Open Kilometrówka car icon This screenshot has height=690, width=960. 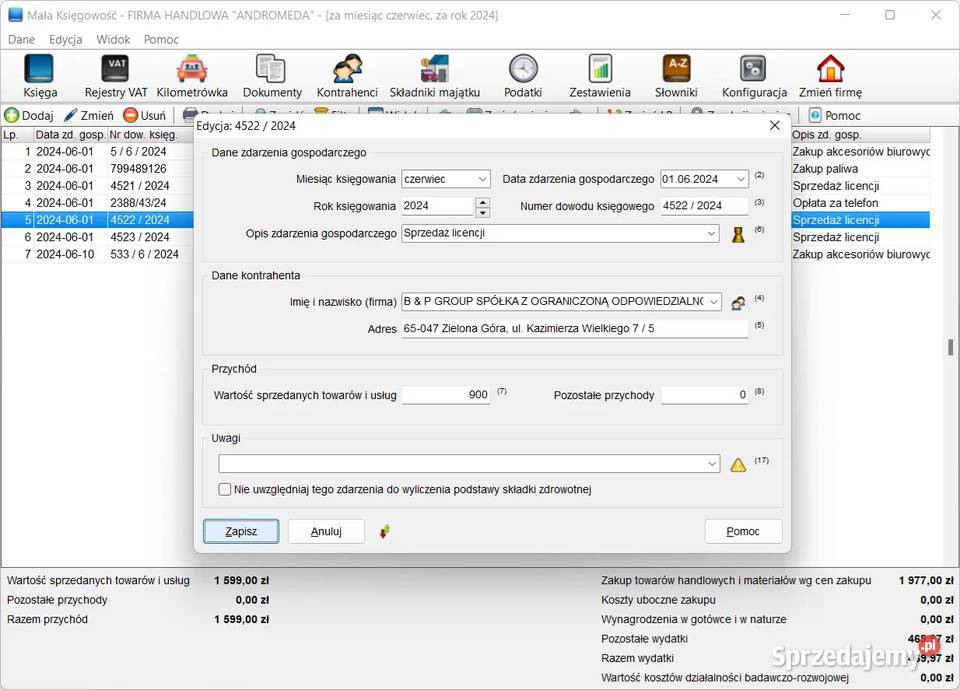coord(191,69)
